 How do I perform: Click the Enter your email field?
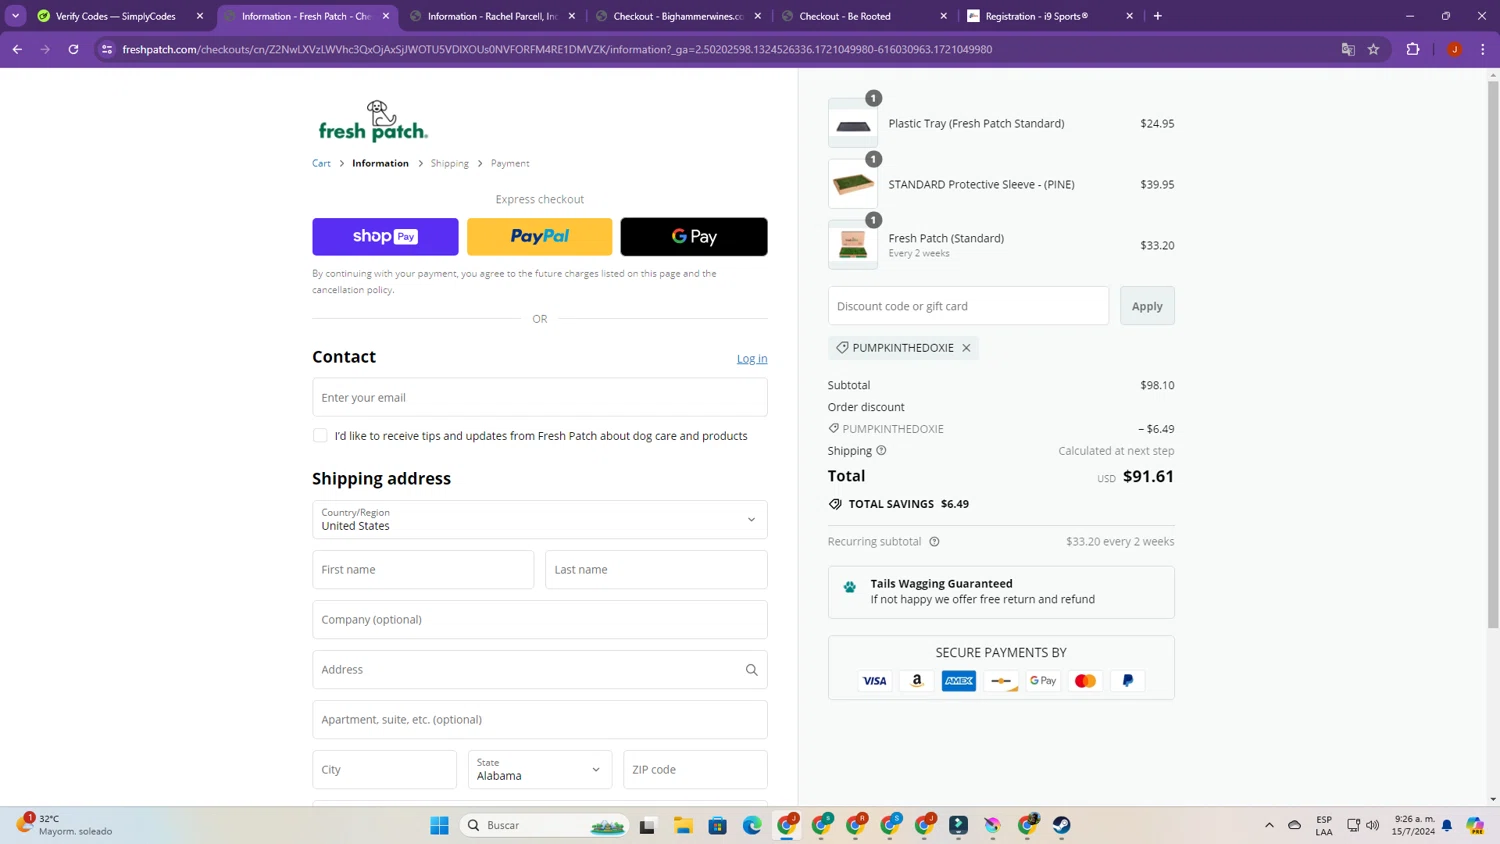point(540,398)
